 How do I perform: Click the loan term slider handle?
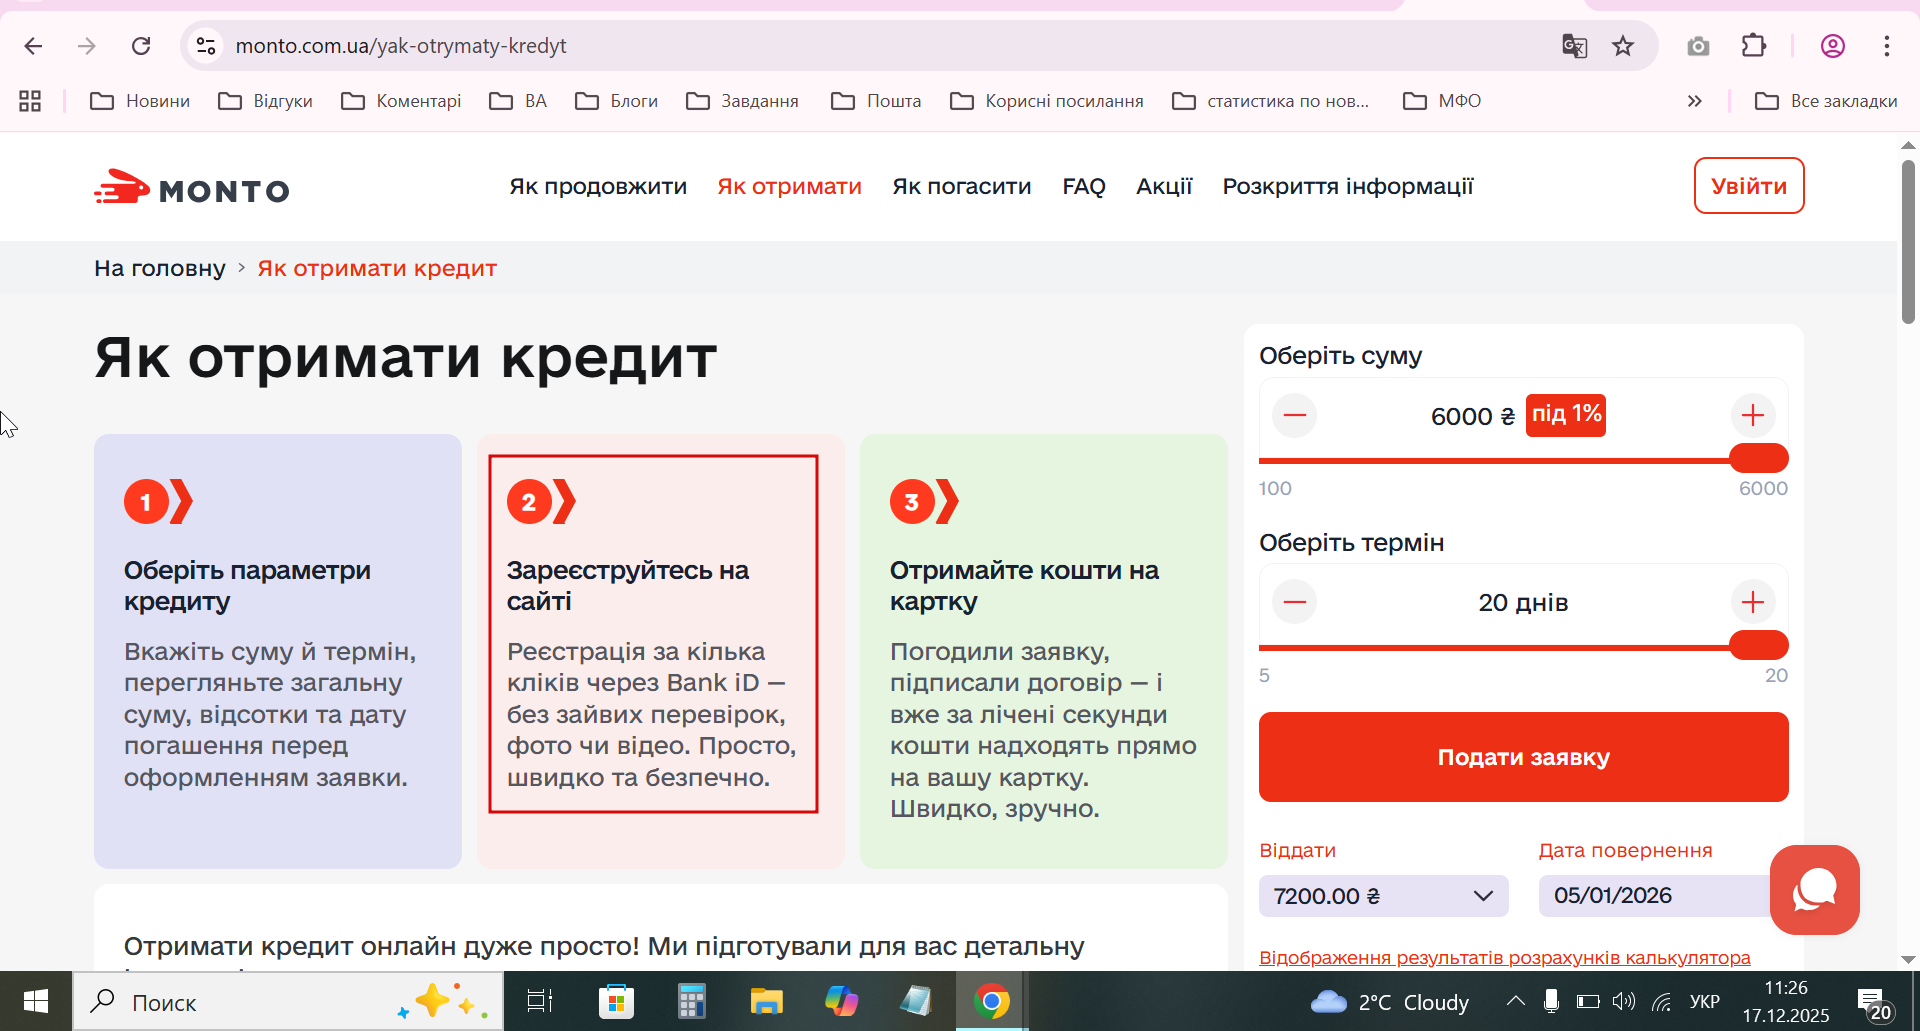click(x=1759, y=645)
